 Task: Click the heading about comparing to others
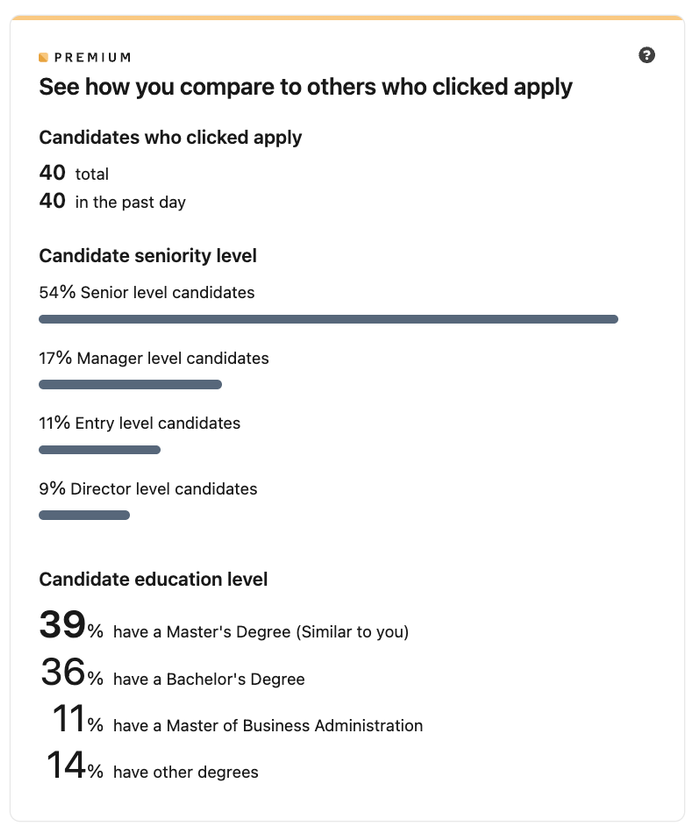click(x=305, y=87)
